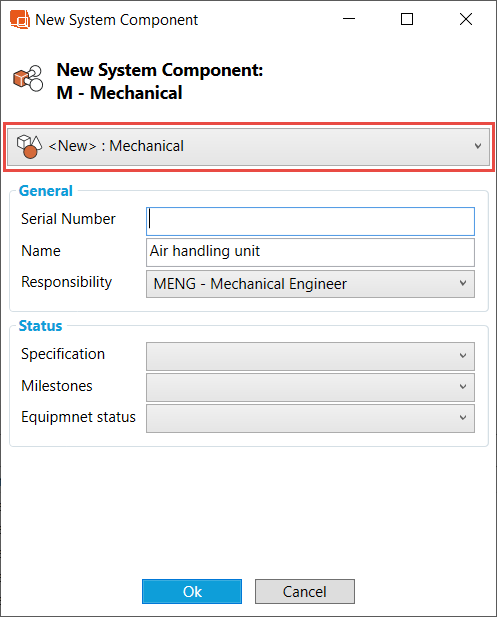497x617 pixels.
Task: Focus the Serial Number input field
Action: [x=310, y=222]
